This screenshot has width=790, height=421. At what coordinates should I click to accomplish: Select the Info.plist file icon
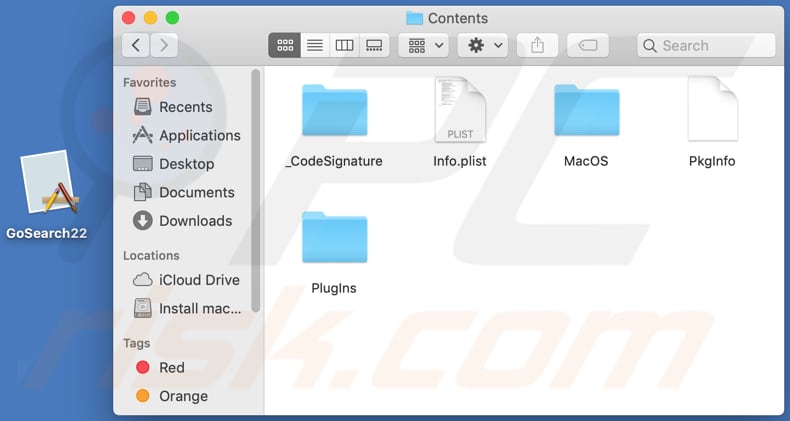tap(460, 109)
